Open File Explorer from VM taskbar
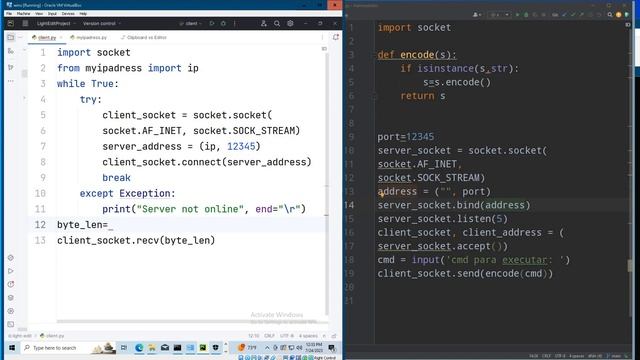Screen dimensions: 640x360 tap(152, 348)
